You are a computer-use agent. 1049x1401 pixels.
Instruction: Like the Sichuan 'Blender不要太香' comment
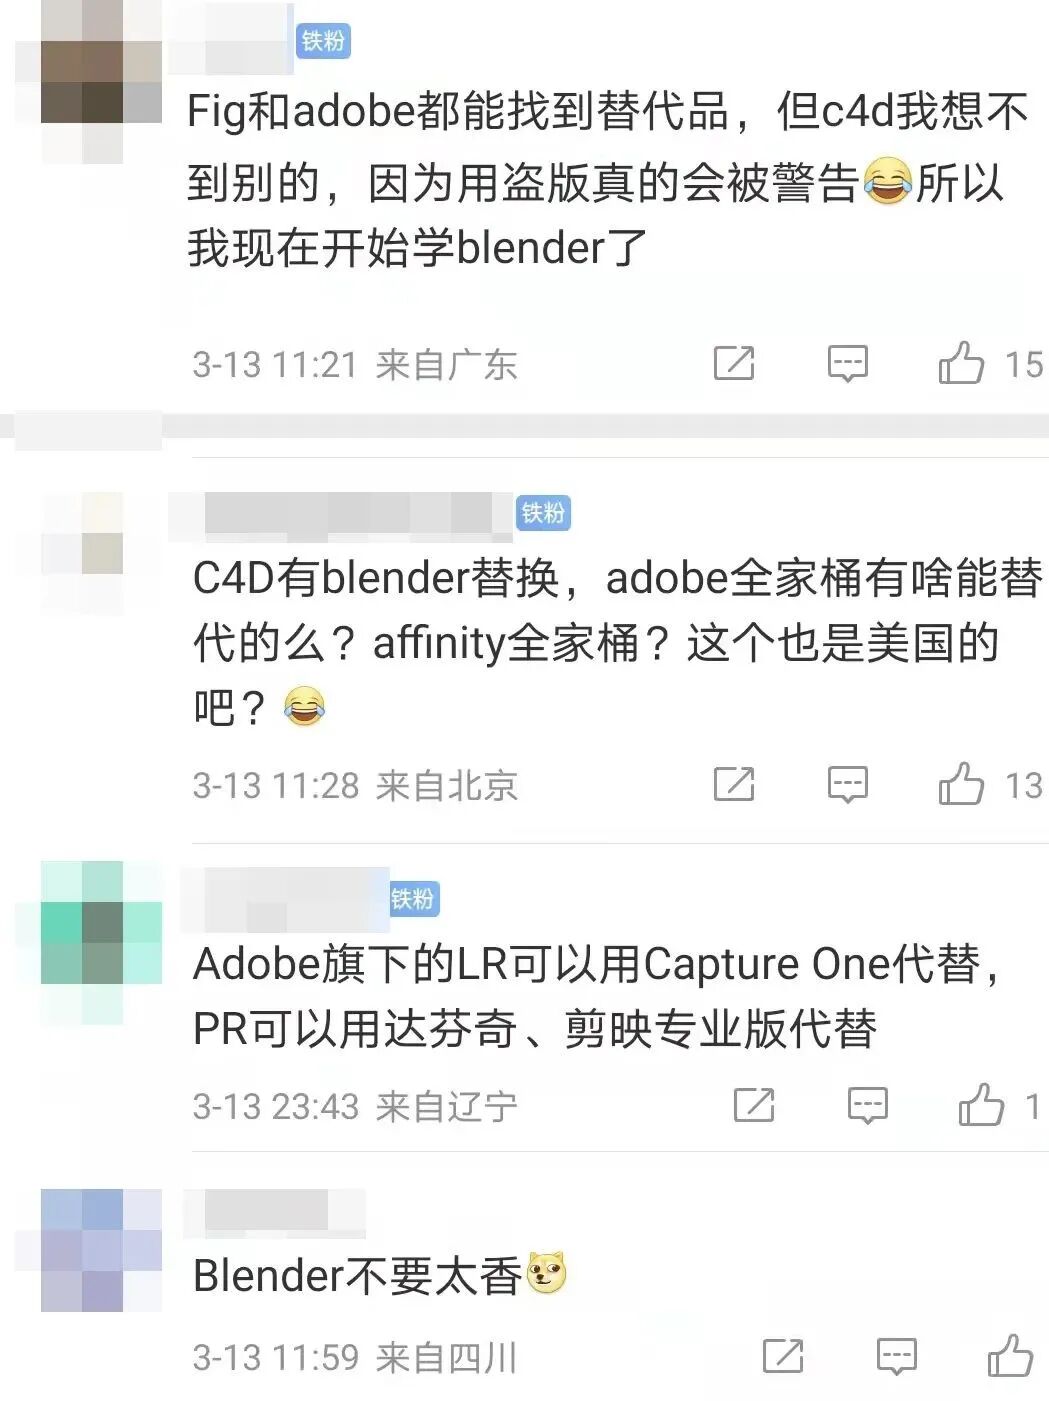pos(1010,1355)
